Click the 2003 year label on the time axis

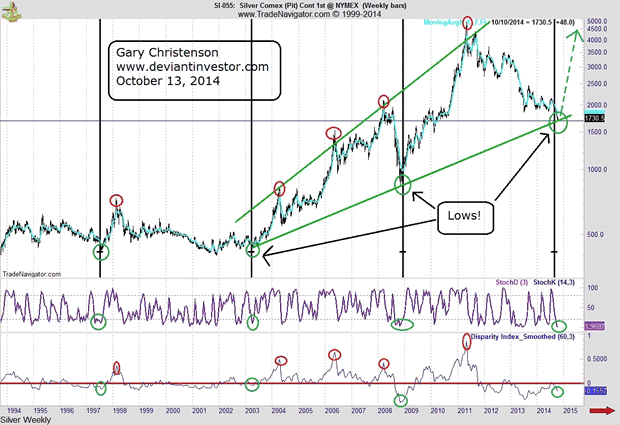click(x=252, y=411)
